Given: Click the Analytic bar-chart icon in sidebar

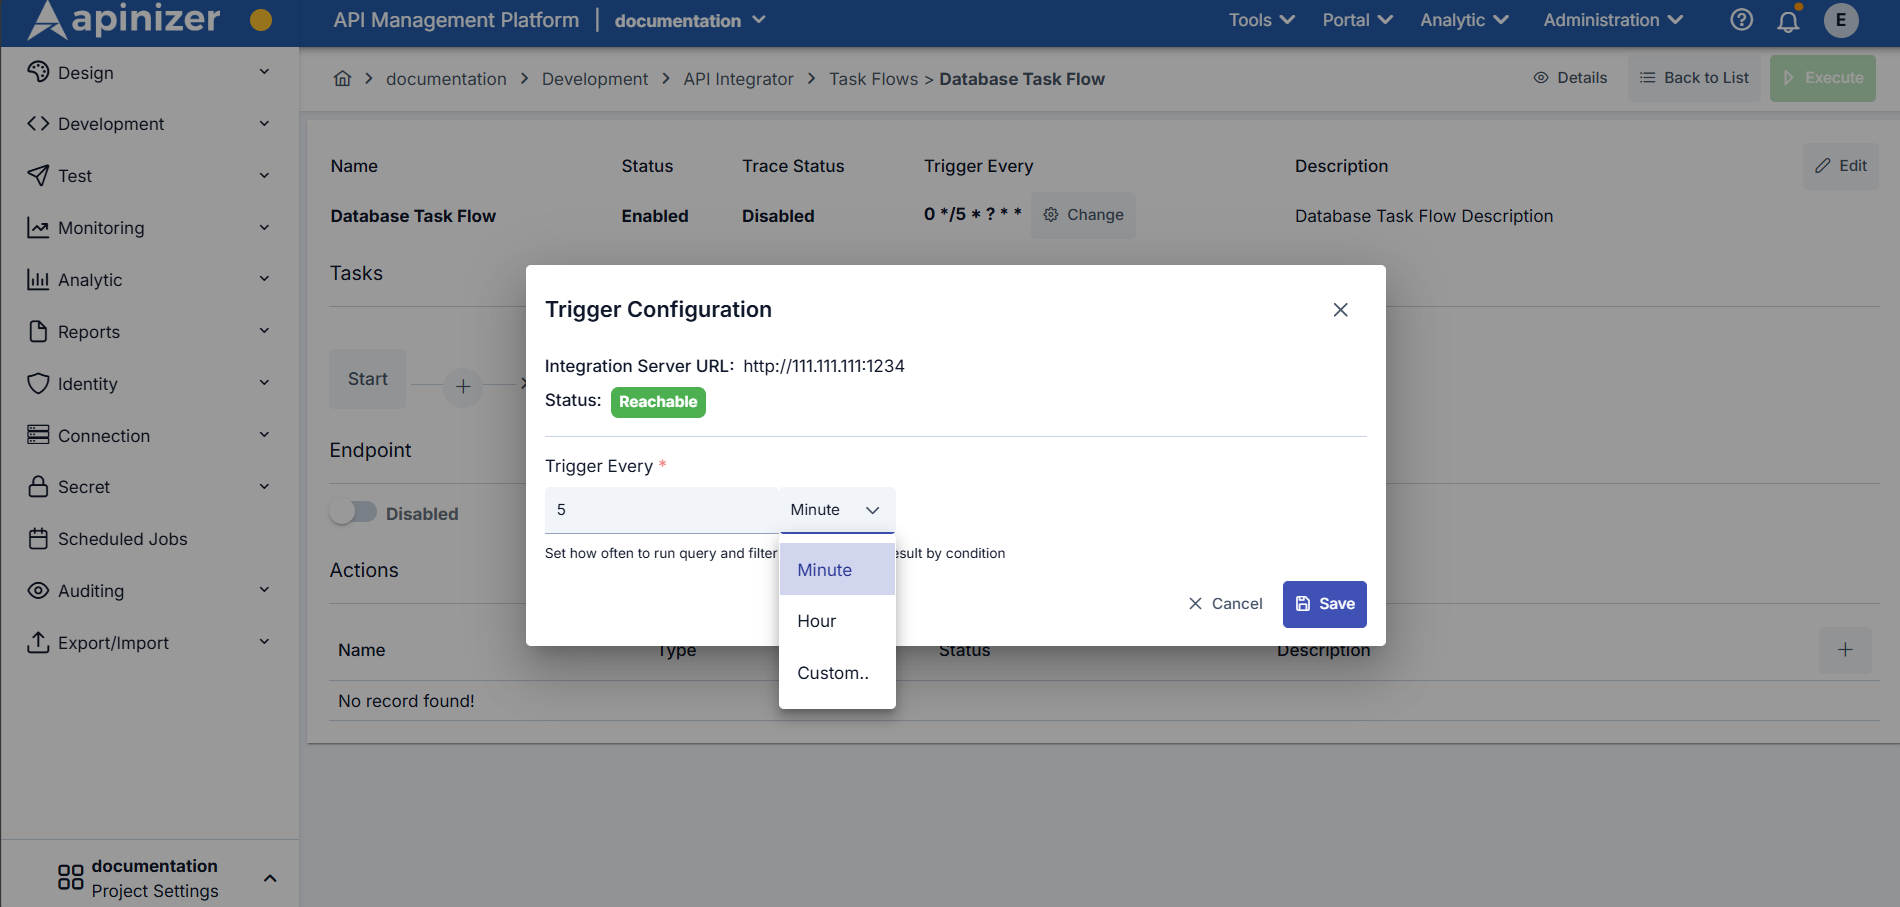Looking at the screenshot, I should [38, 279].
